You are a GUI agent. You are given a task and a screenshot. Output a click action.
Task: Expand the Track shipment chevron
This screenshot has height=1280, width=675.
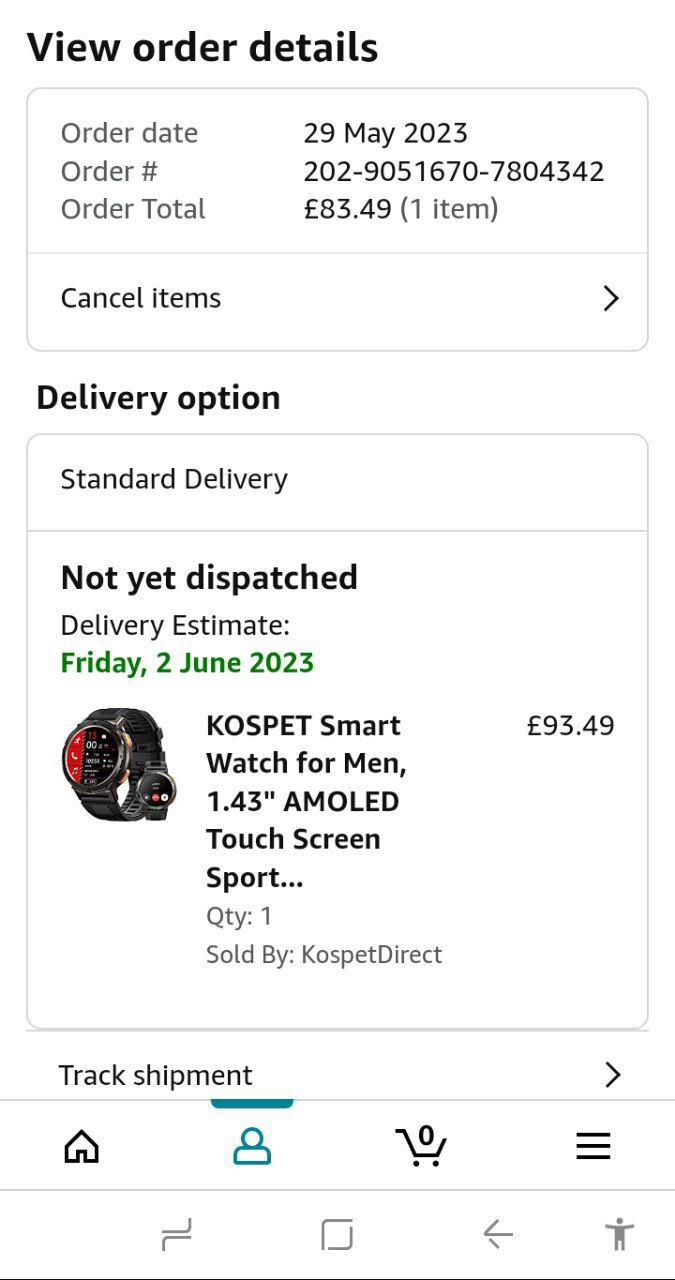click(612, 1075)
